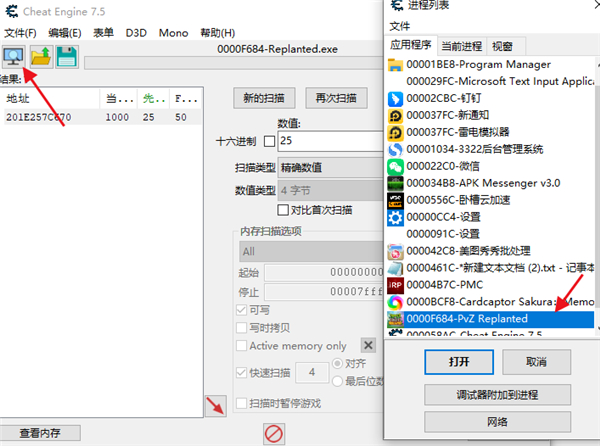The image size is (600, 446).
Task: Click the 再次扫描 button
Action: 336,98
